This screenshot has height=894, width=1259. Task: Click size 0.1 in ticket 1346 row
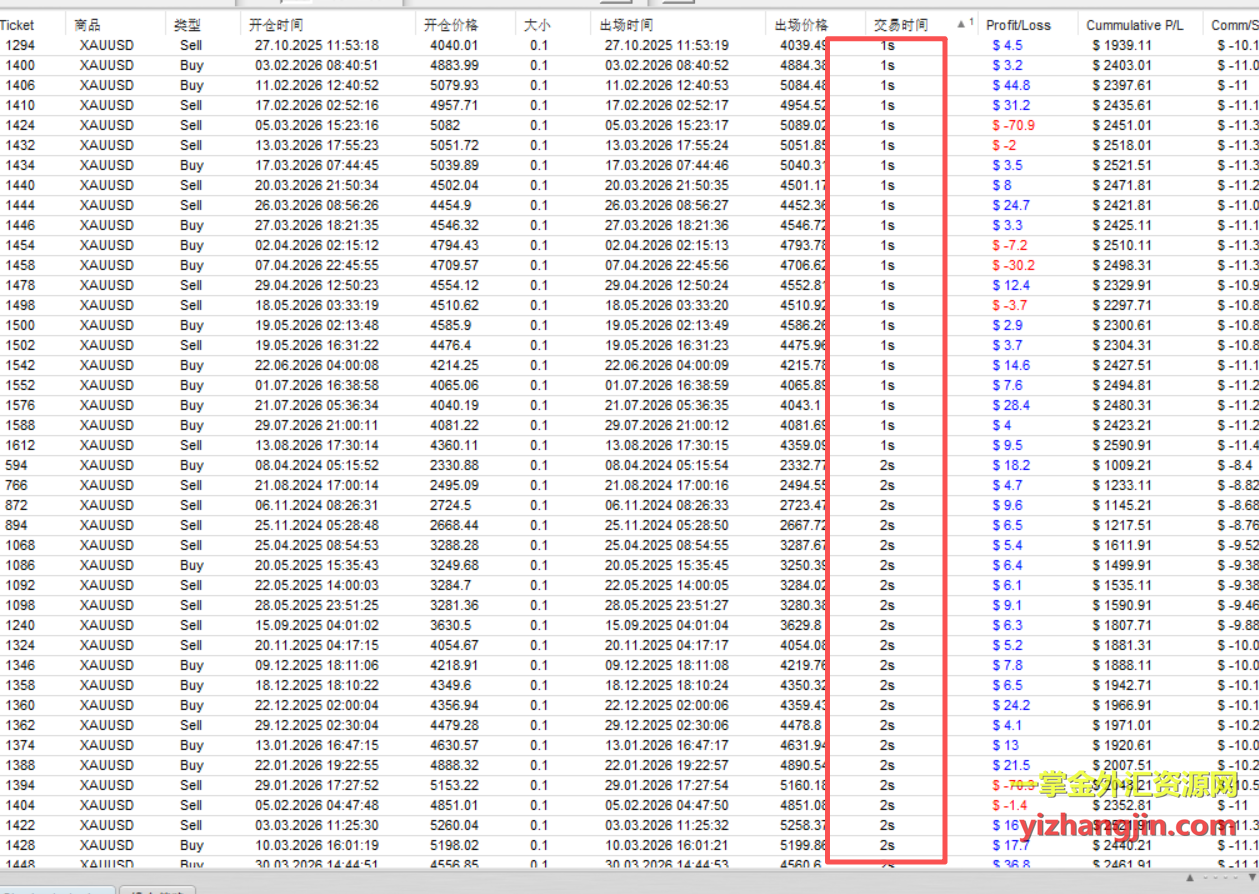pos(539,665)
